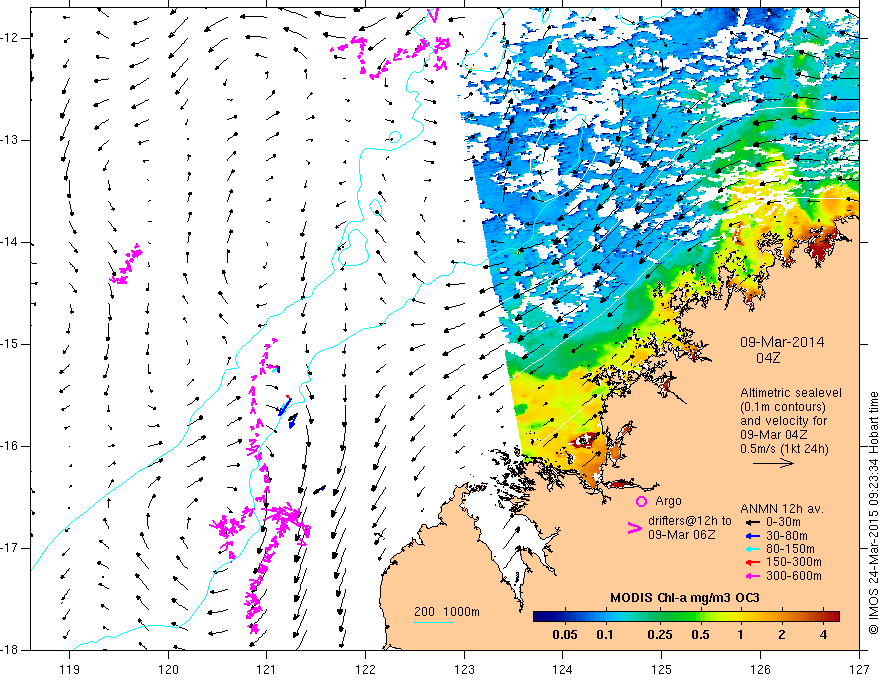Click the '0.05' colorbar tick label
The width and height of the screenshot is (880, 680).
pos(564,635)
